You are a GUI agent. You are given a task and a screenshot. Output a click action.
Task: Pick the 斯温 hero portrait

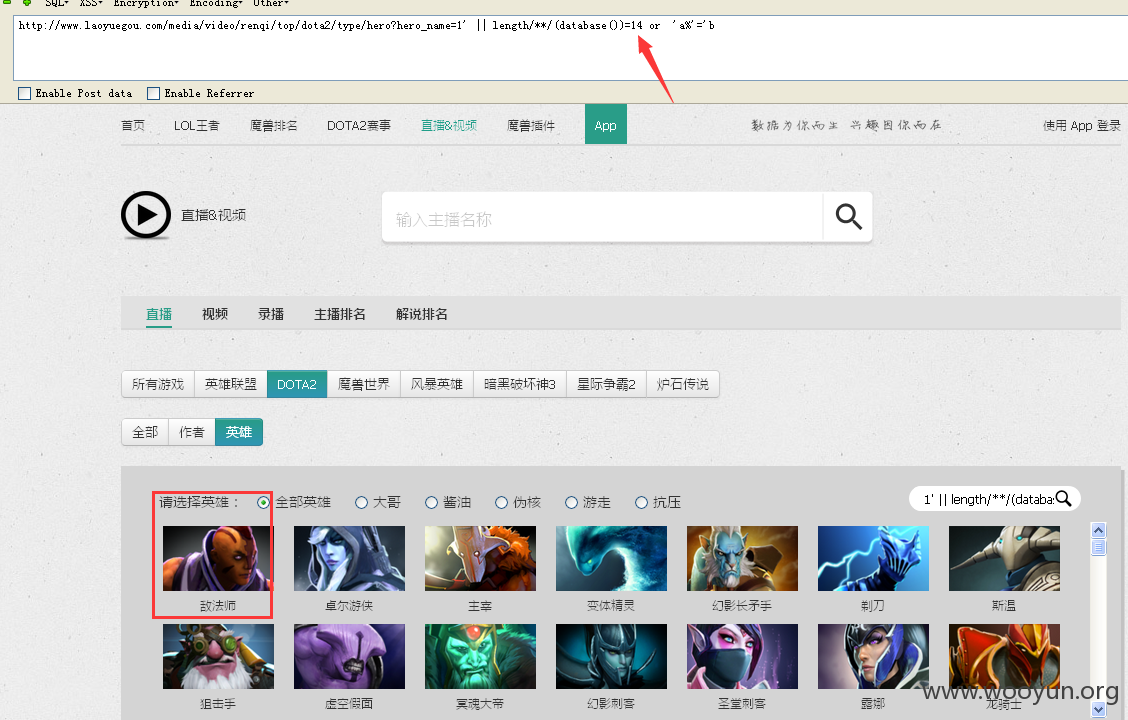click(x=1004, y=558)
